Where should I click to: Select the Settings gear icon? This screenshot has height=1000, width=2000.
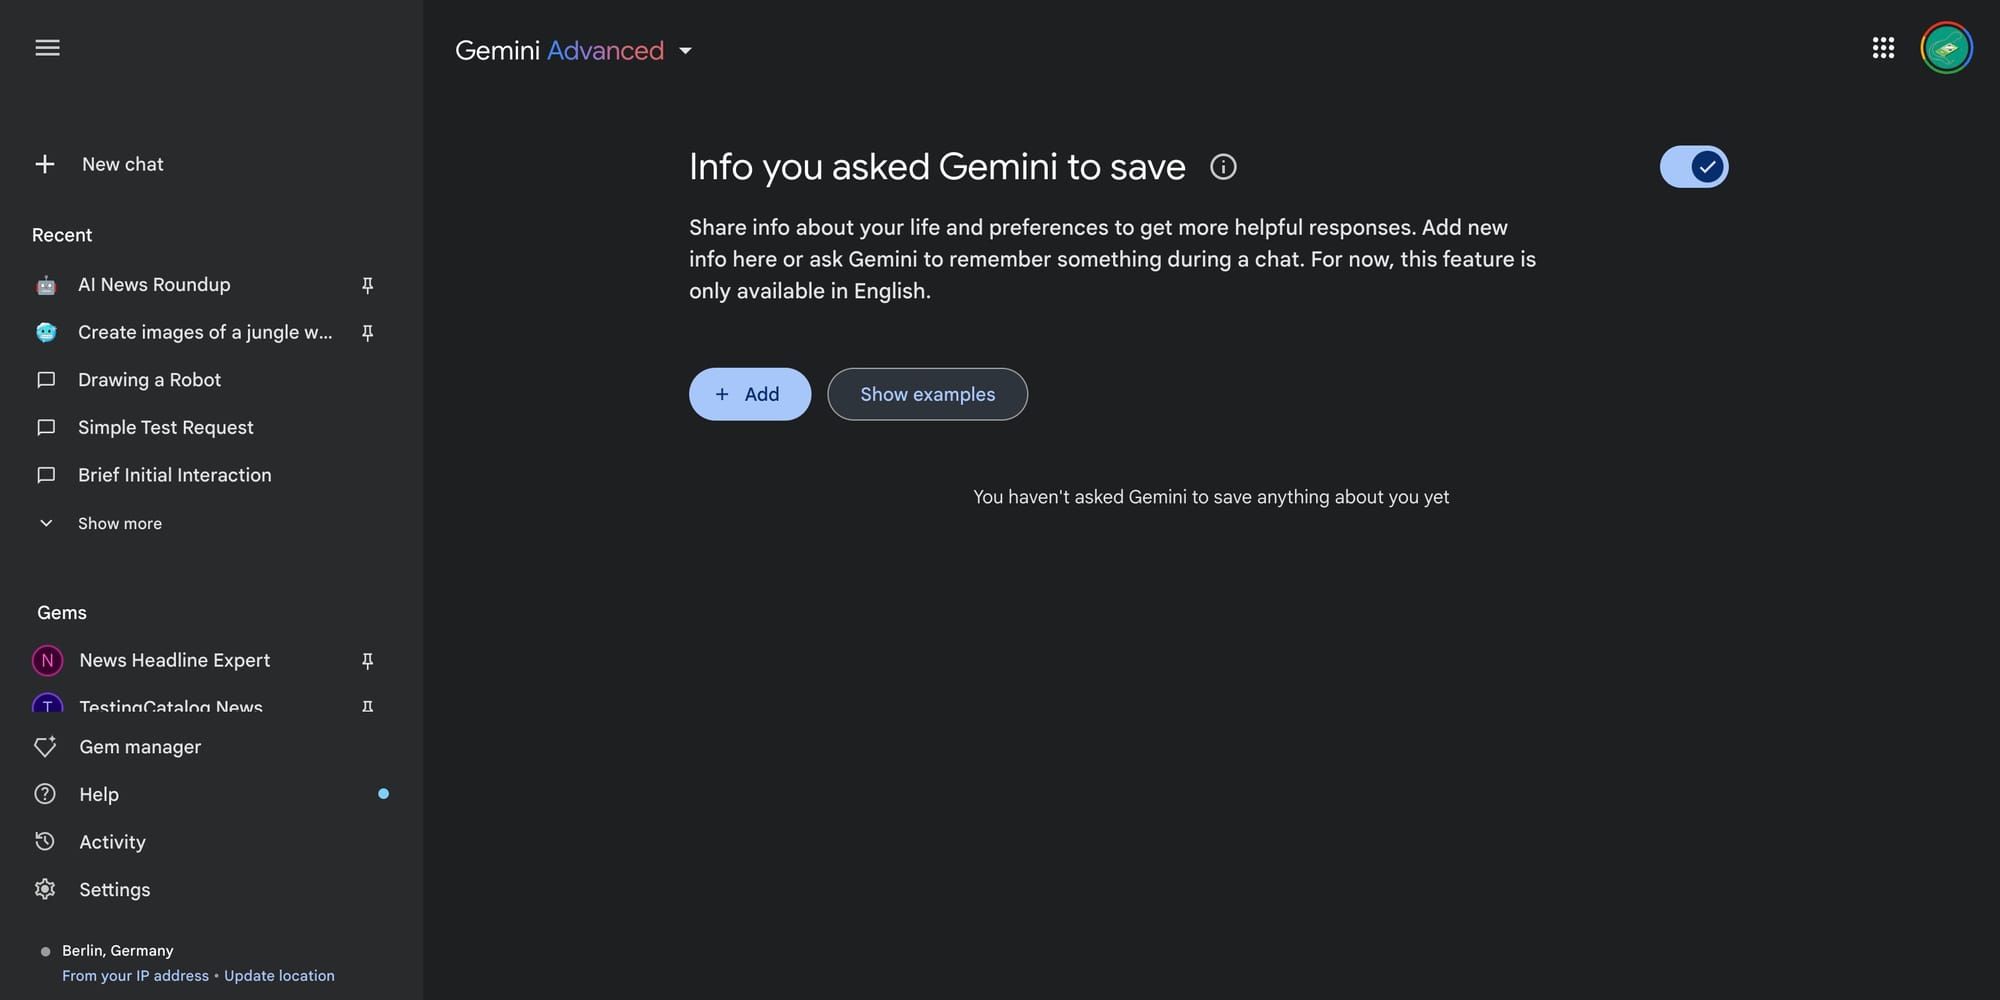46,889
